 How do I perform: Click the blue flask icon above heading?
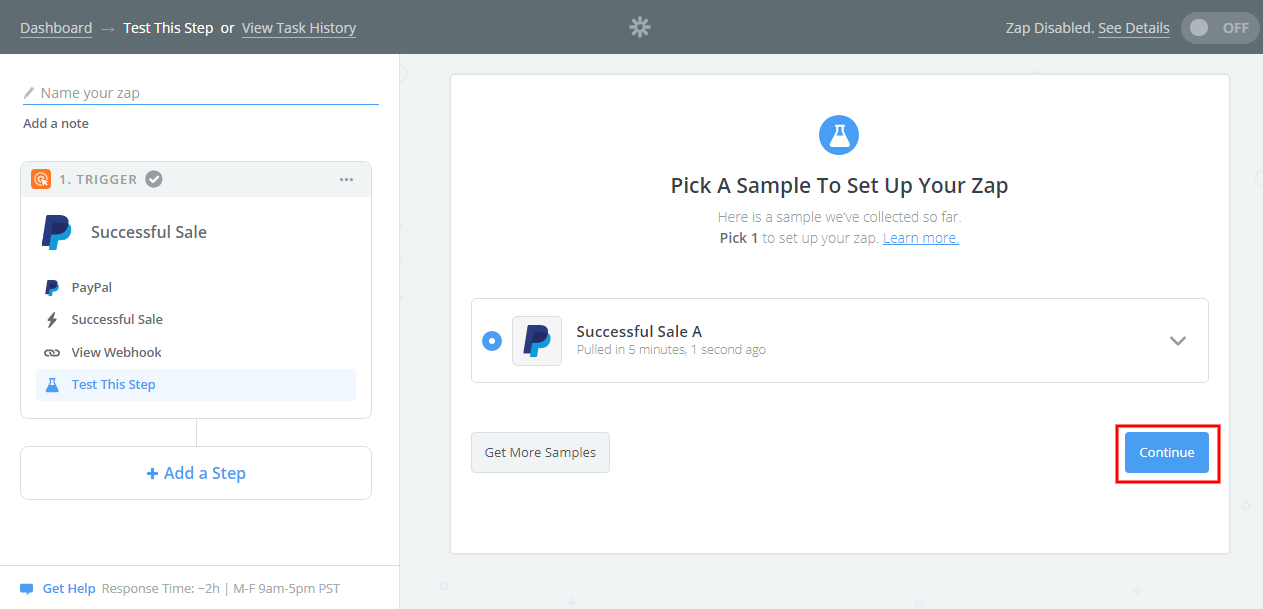[x=839, y=135]
